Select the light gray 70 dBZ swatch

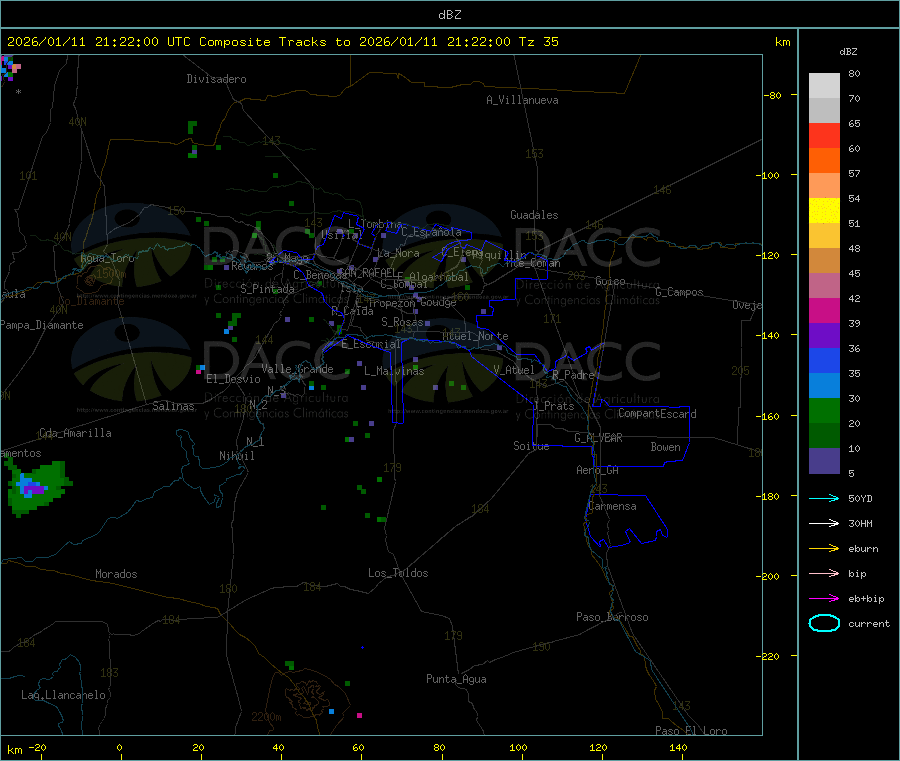coord(824,86)
